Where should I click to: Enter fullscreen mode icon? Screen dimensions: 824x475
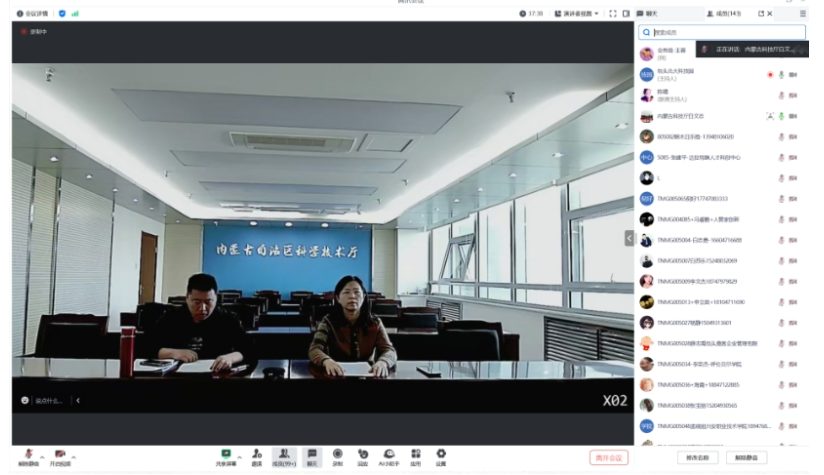pyautogui.click(x=613, y=14)
